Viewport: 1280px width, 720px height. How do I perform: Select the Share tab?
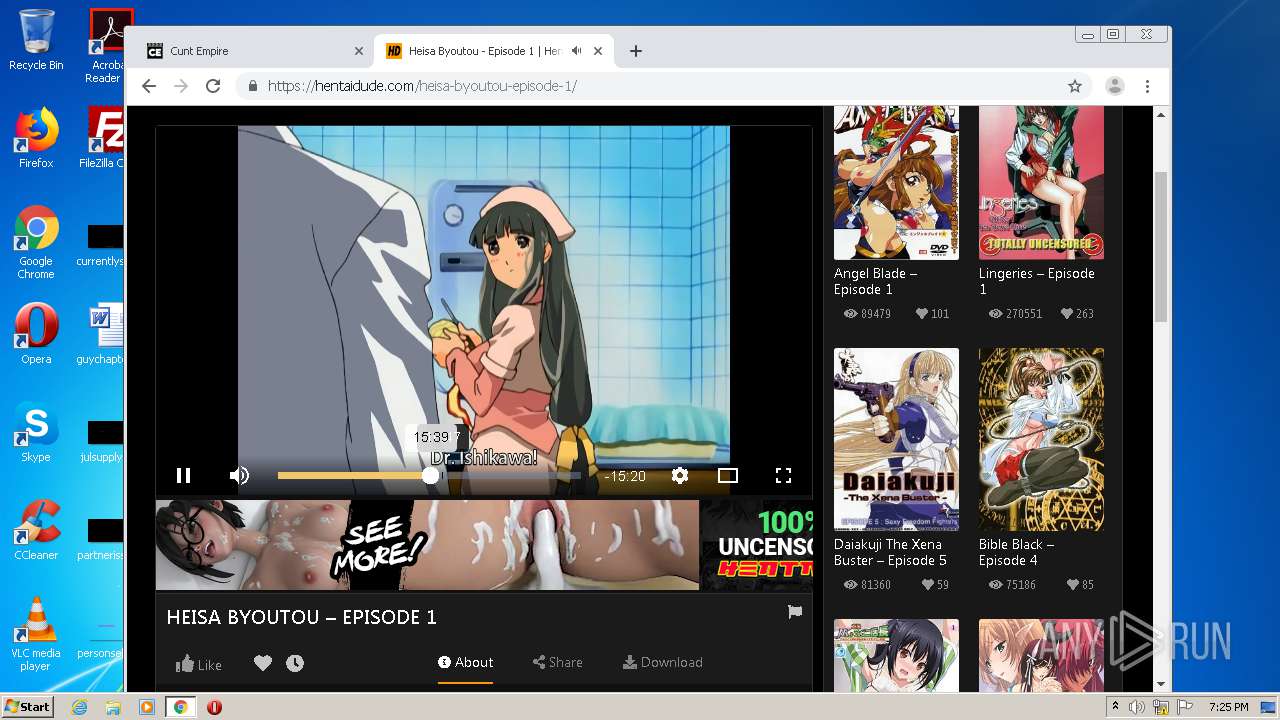(x=557, y=662)
